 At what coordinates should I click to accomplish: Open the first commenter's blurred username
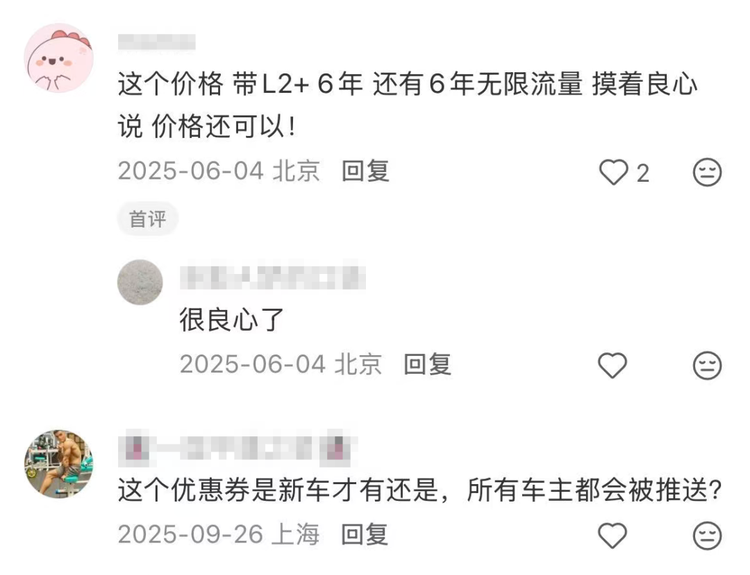click(x=157, y=42)
